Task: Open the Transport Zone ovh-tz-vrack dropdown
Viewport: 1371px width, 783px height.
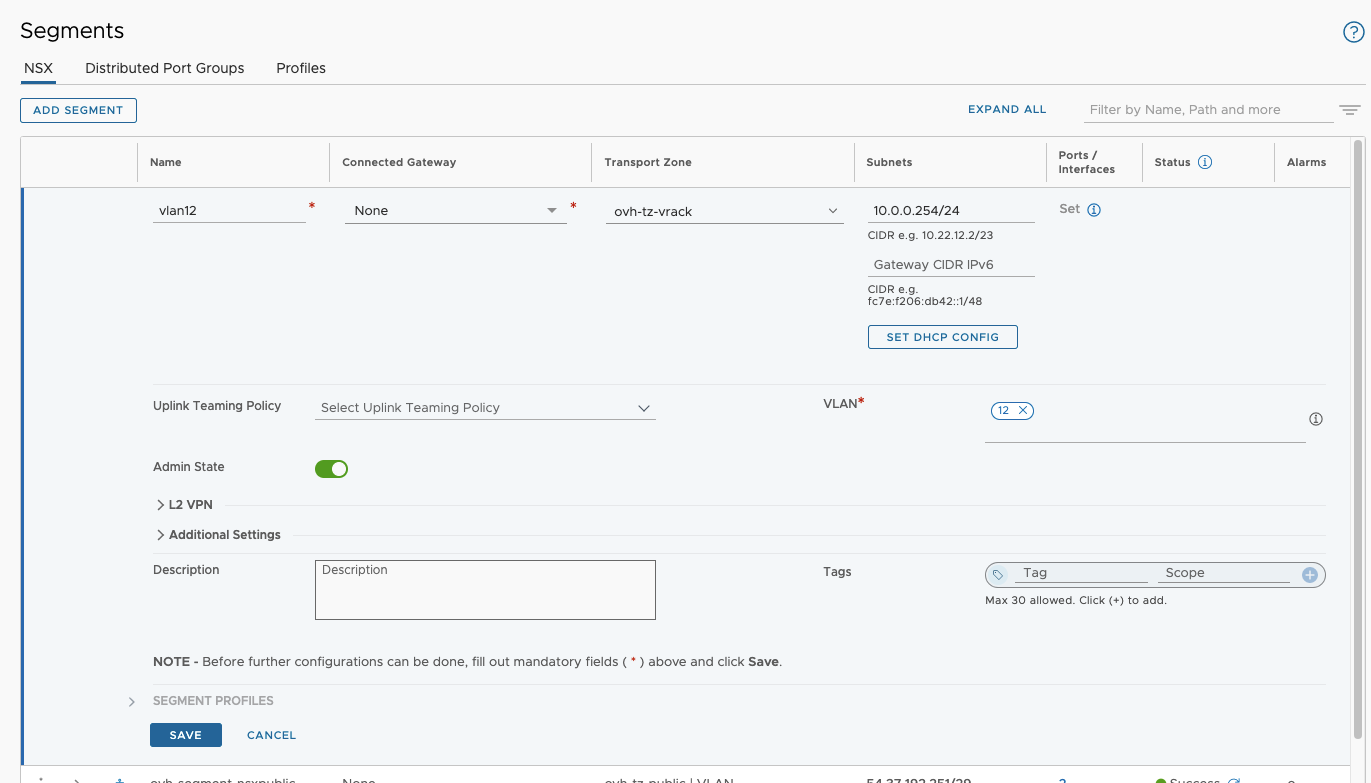Action: point(724,211)
